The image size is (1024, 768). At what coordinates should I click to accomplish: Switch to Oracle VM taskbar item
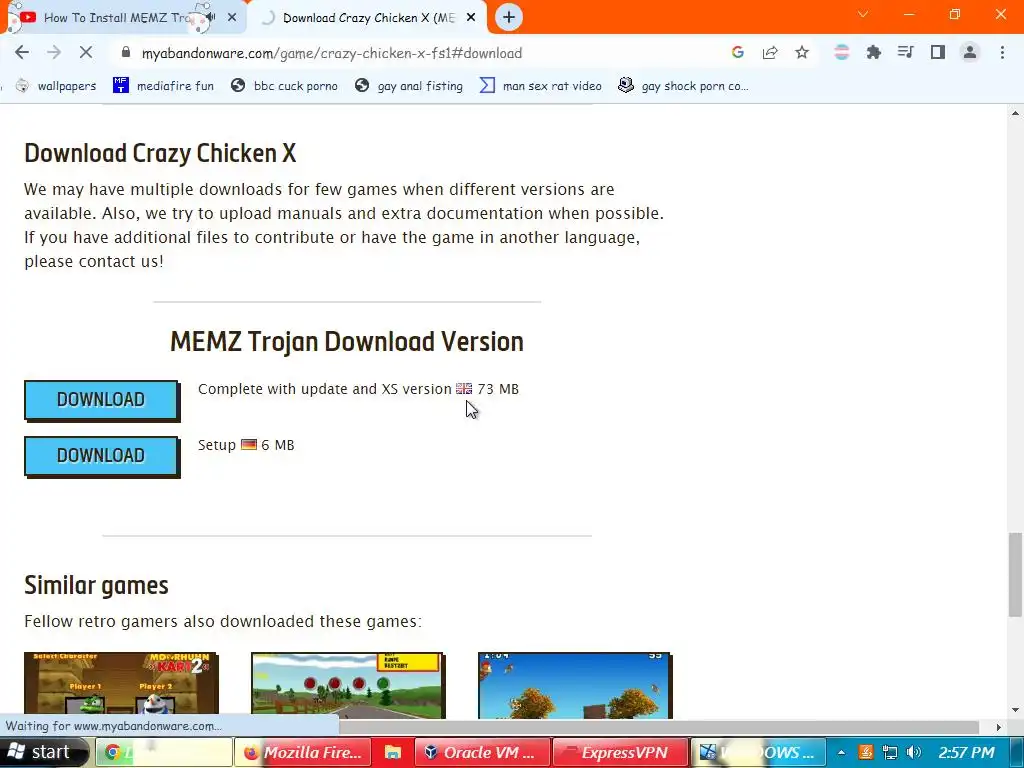point(483,752)
